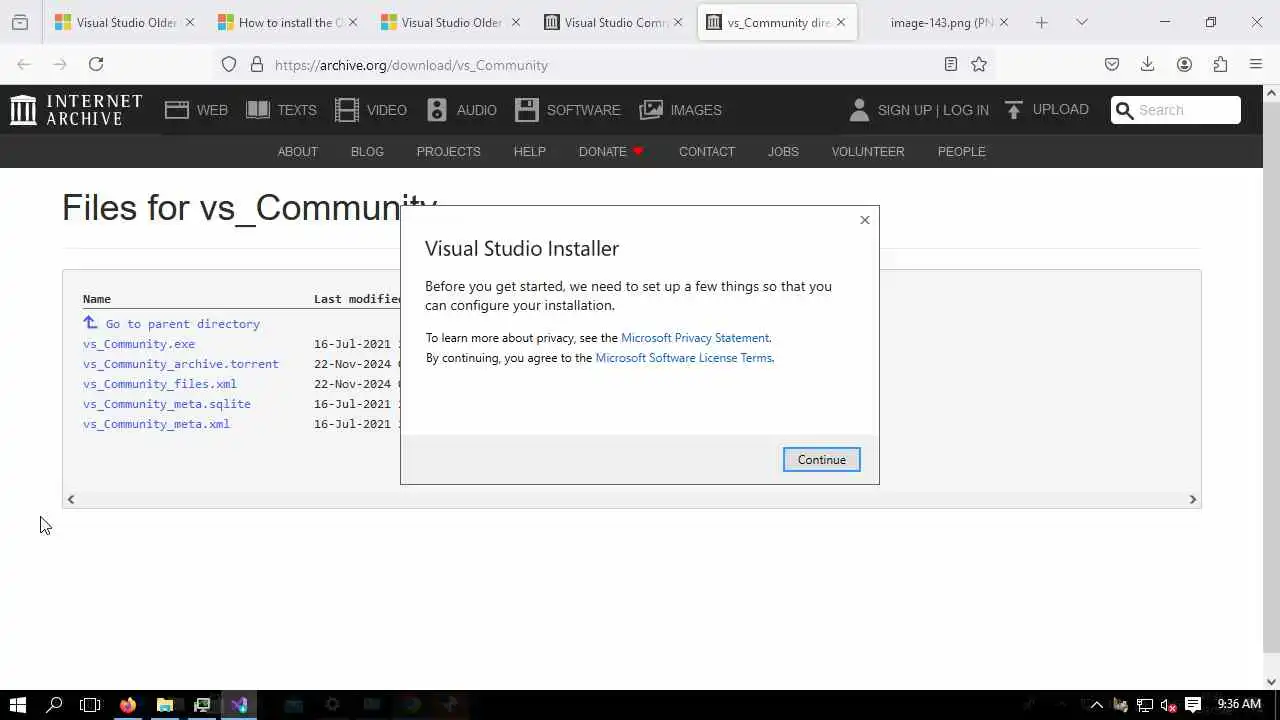This screenshot has height=720, width=1280.
Task: Open vs_Community_archive.torrent link
Action: (181, 364)
